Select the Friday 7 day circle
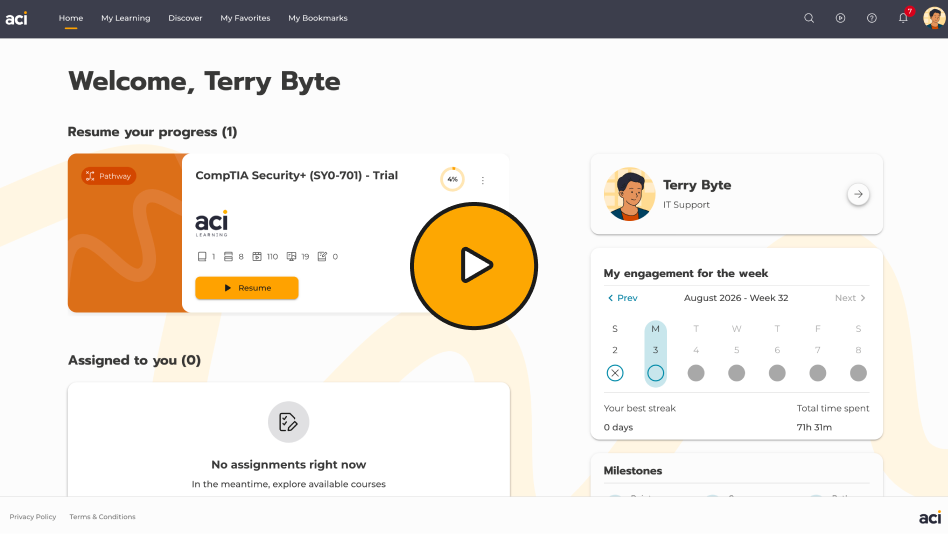This screenshot has width=948, height=534. pyautogui.click(x=817, y=373)
